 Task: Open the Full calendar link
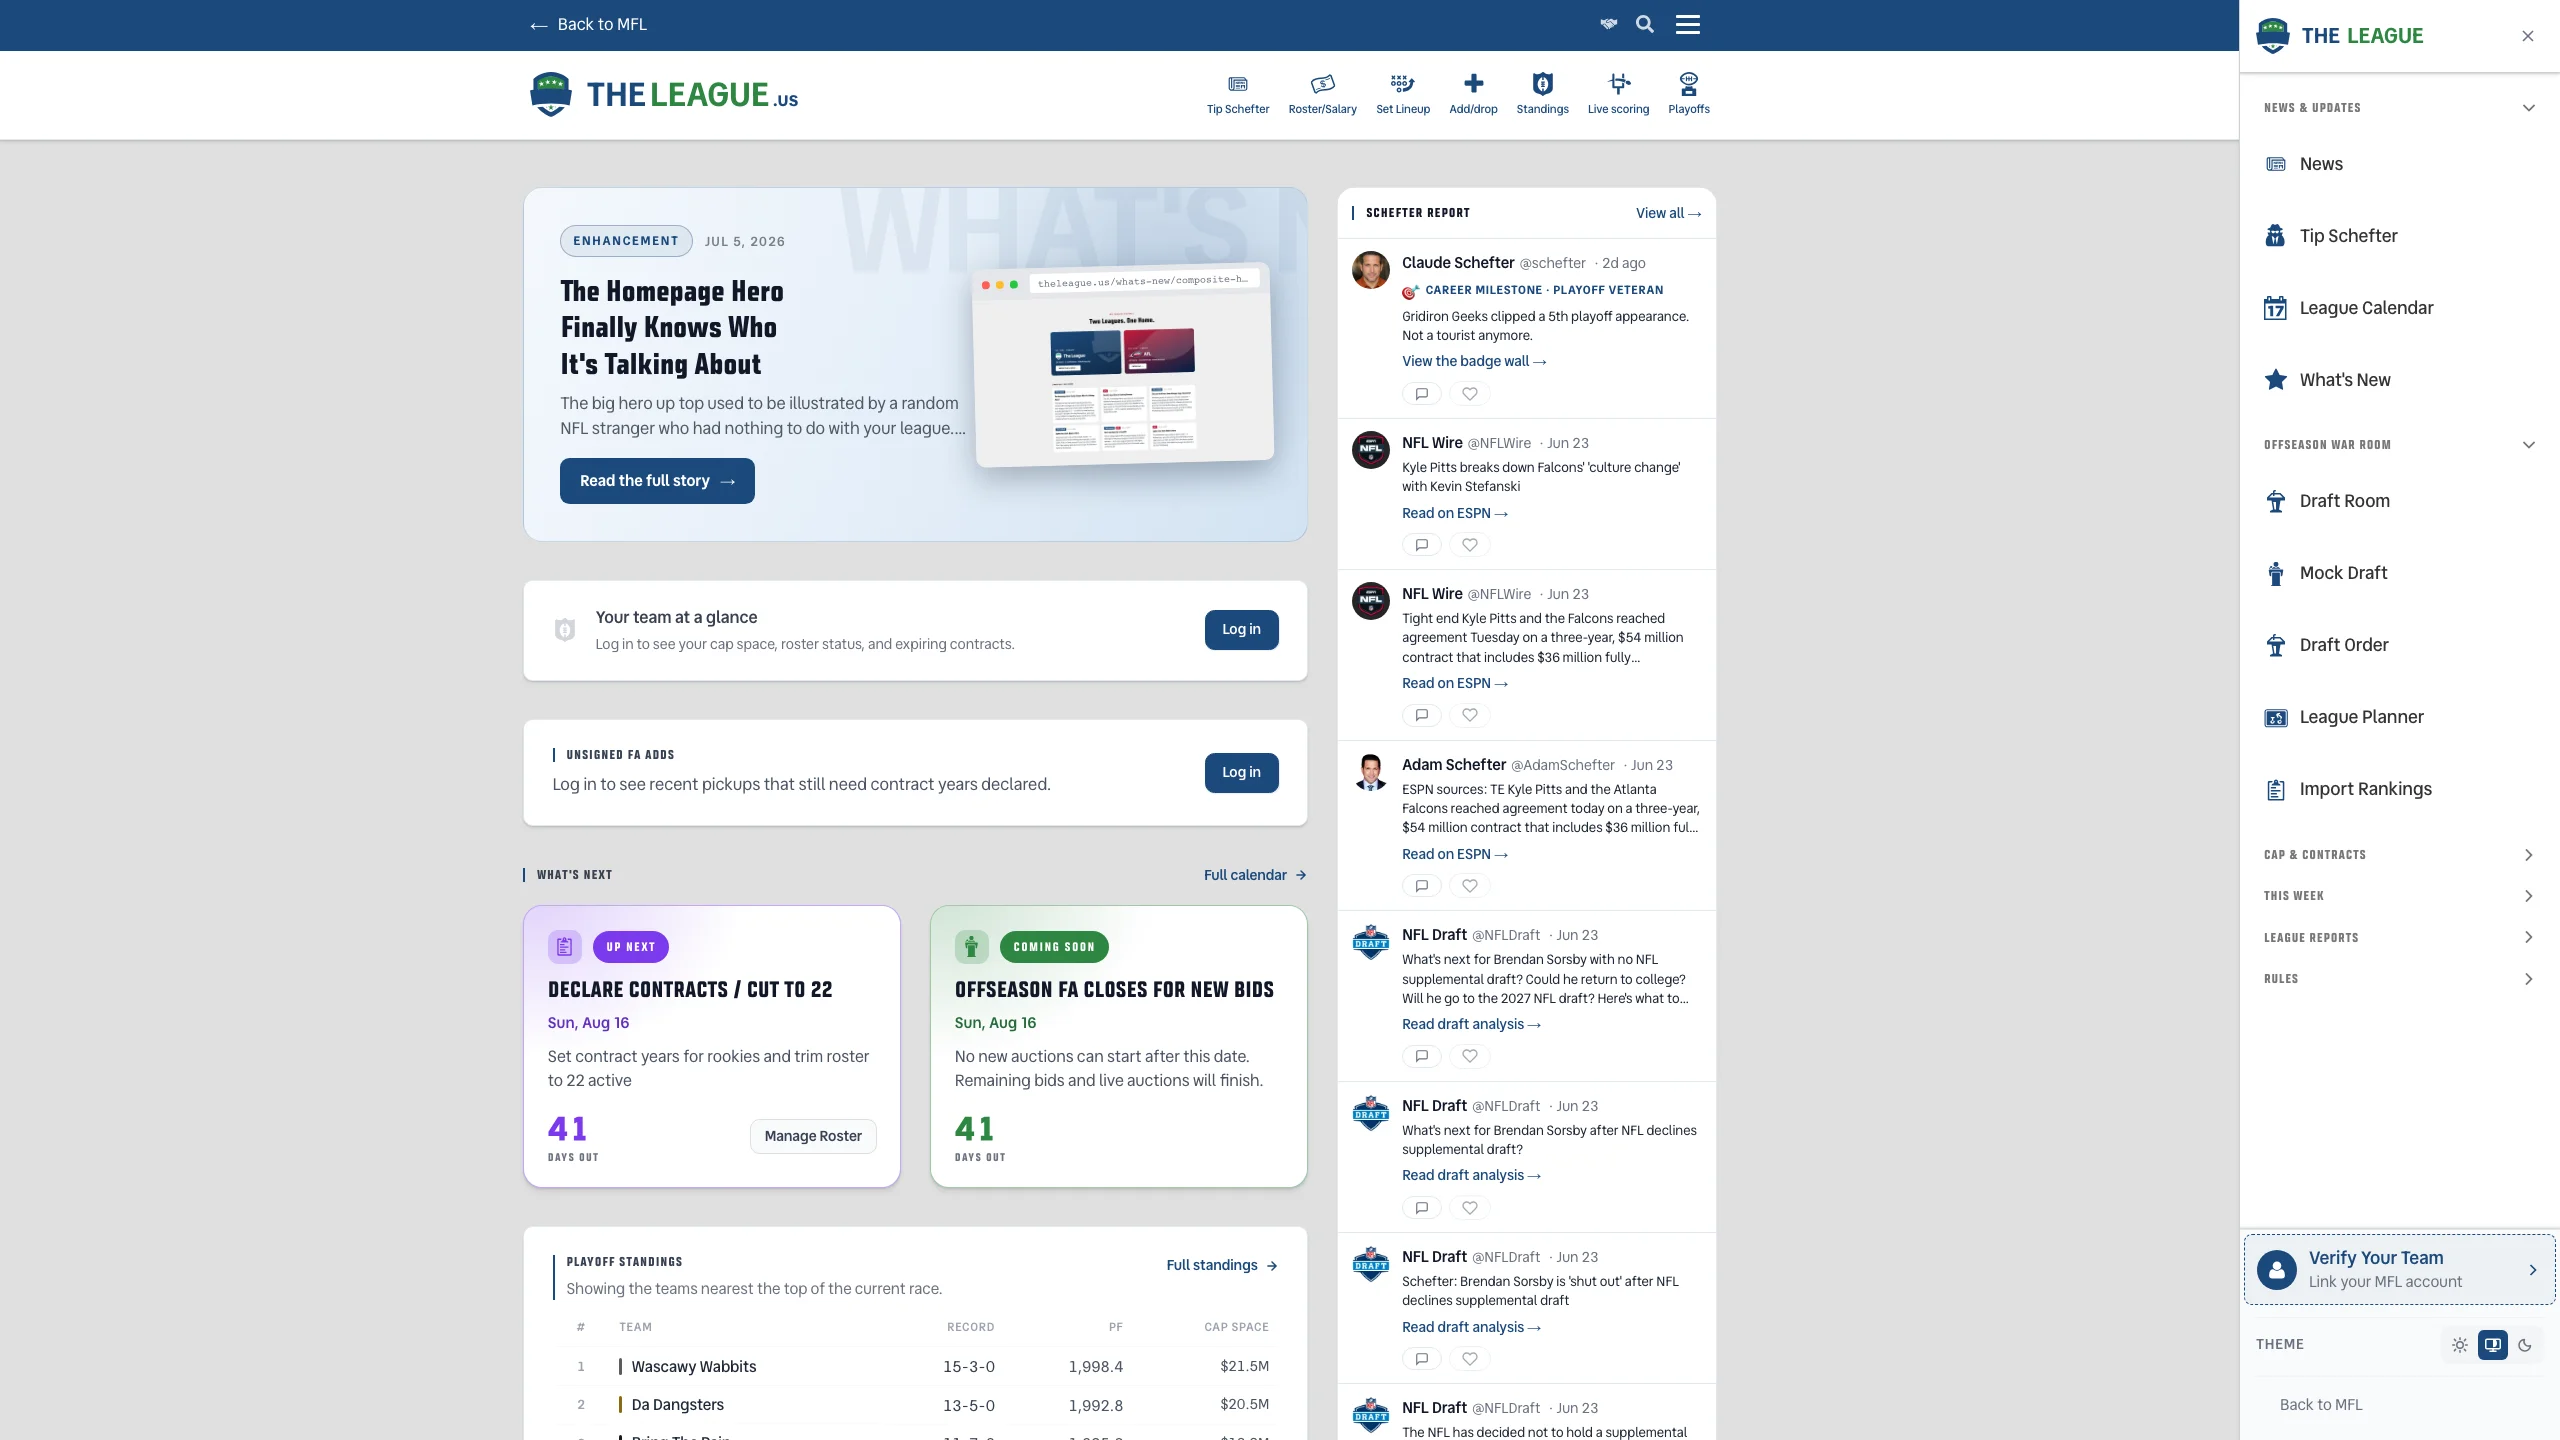(1255, 875)
